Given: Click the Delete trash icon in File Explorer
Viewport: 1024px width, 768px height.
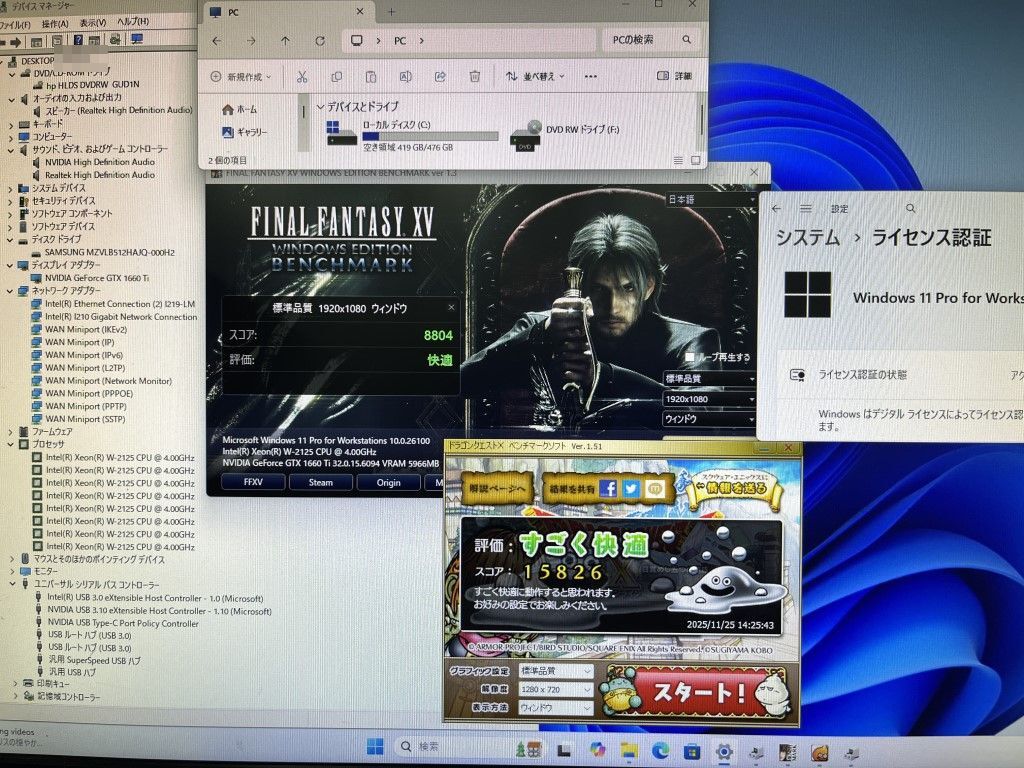Looking at the screenshot, I should pos(475,76).
